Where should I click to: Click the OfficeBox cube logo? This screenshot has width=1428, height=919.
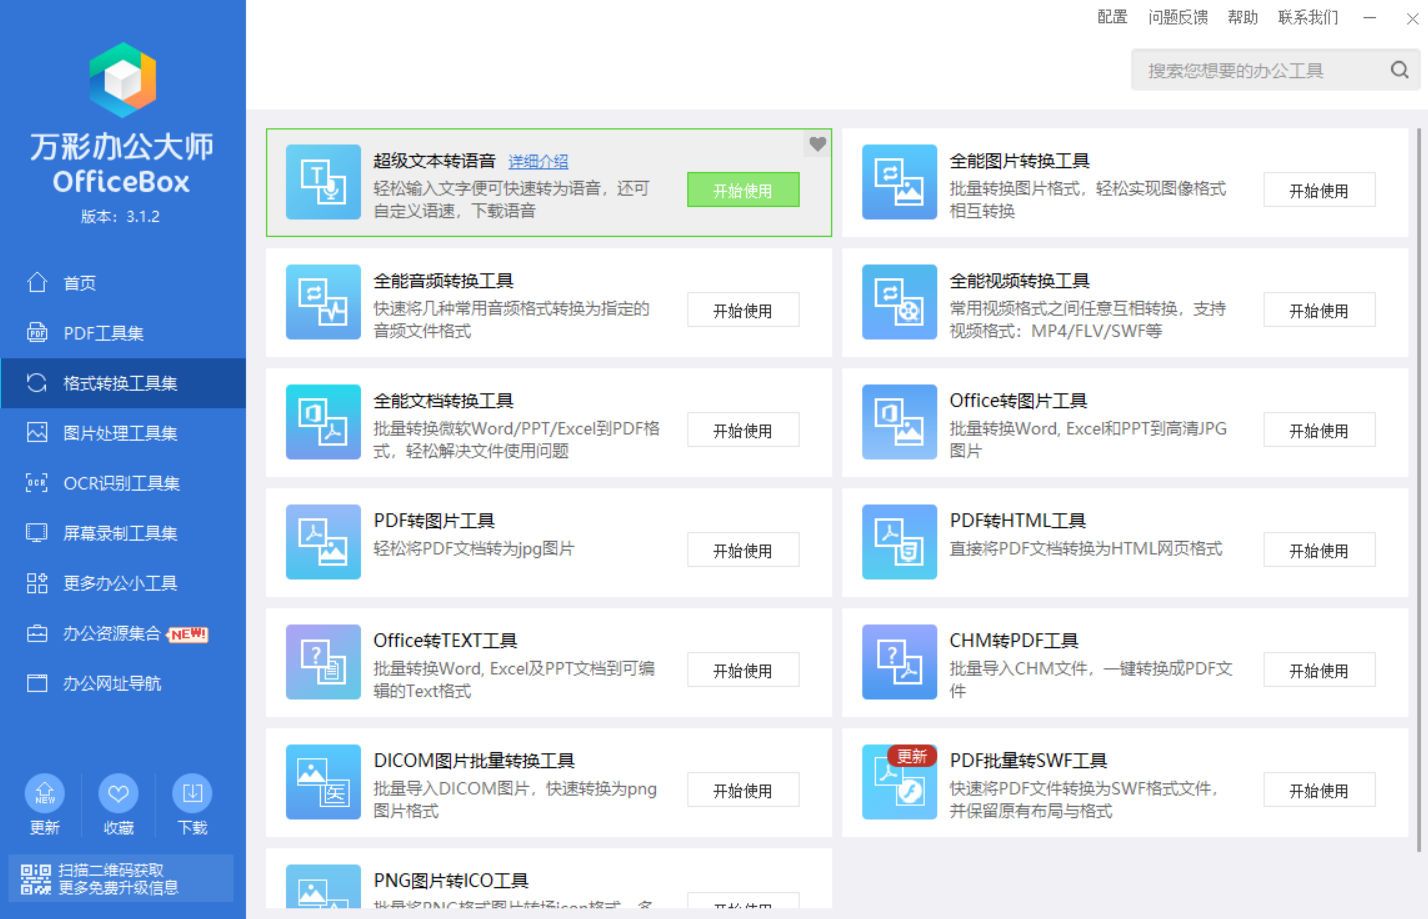point(122,79)
